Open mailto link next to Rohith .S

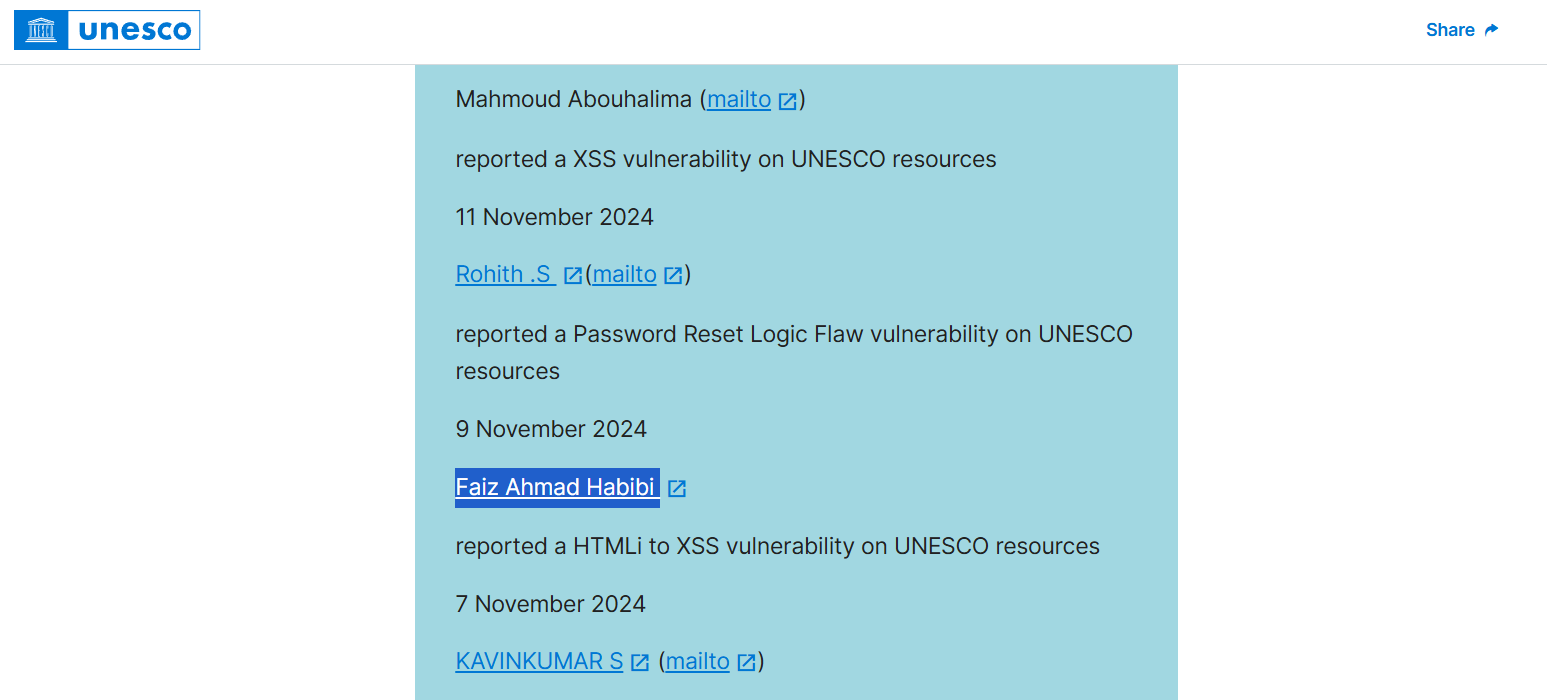click(x=624, y=274)
